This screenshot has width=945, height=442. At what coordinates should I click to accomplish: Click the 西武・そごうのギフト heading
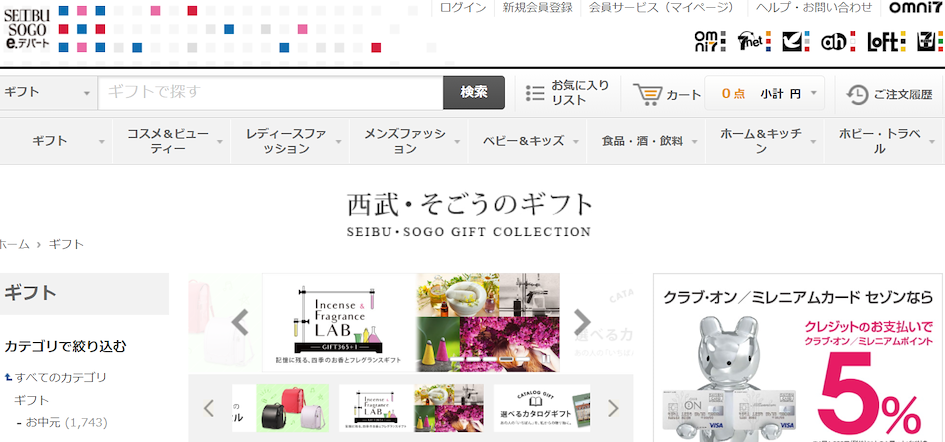click(470, 205)
